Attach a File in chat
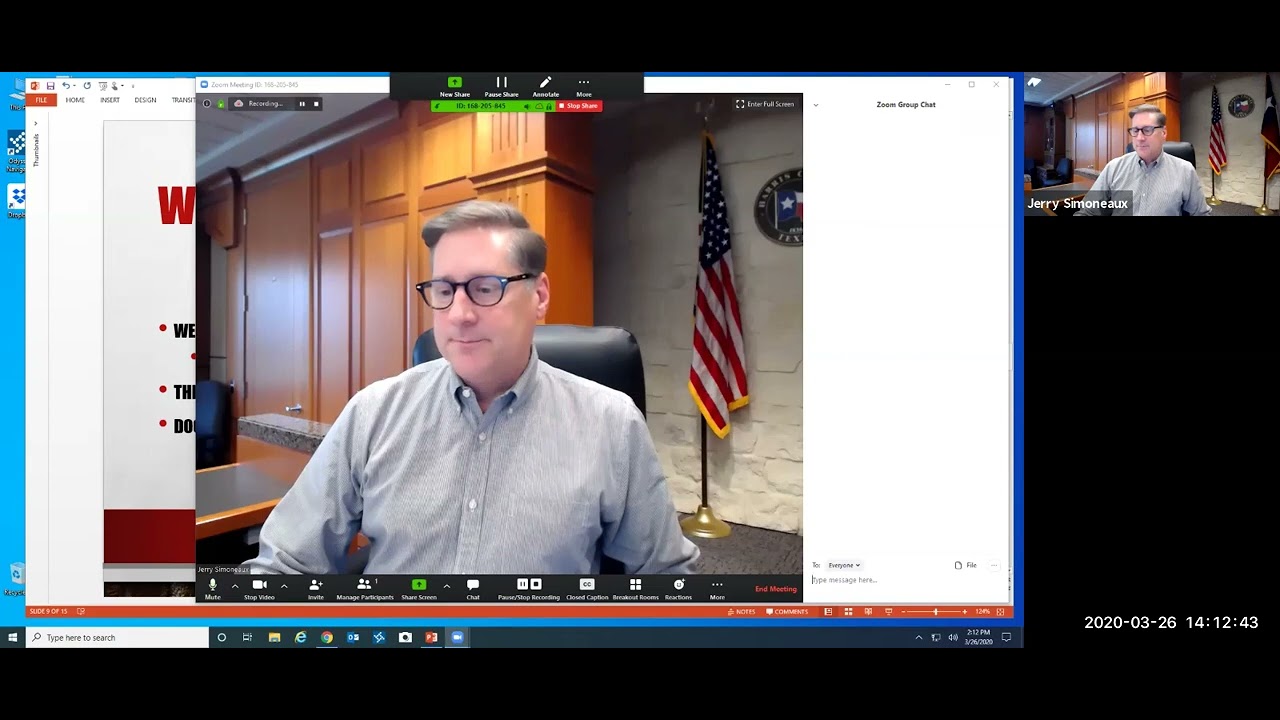1280x720 pixels. pyautogui.click(x=966, y=565)
